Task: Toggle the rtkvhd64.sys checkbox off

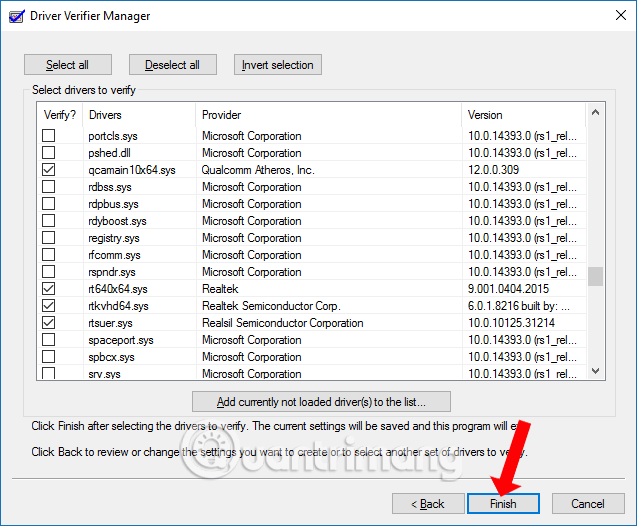Action: coord(48,306)
